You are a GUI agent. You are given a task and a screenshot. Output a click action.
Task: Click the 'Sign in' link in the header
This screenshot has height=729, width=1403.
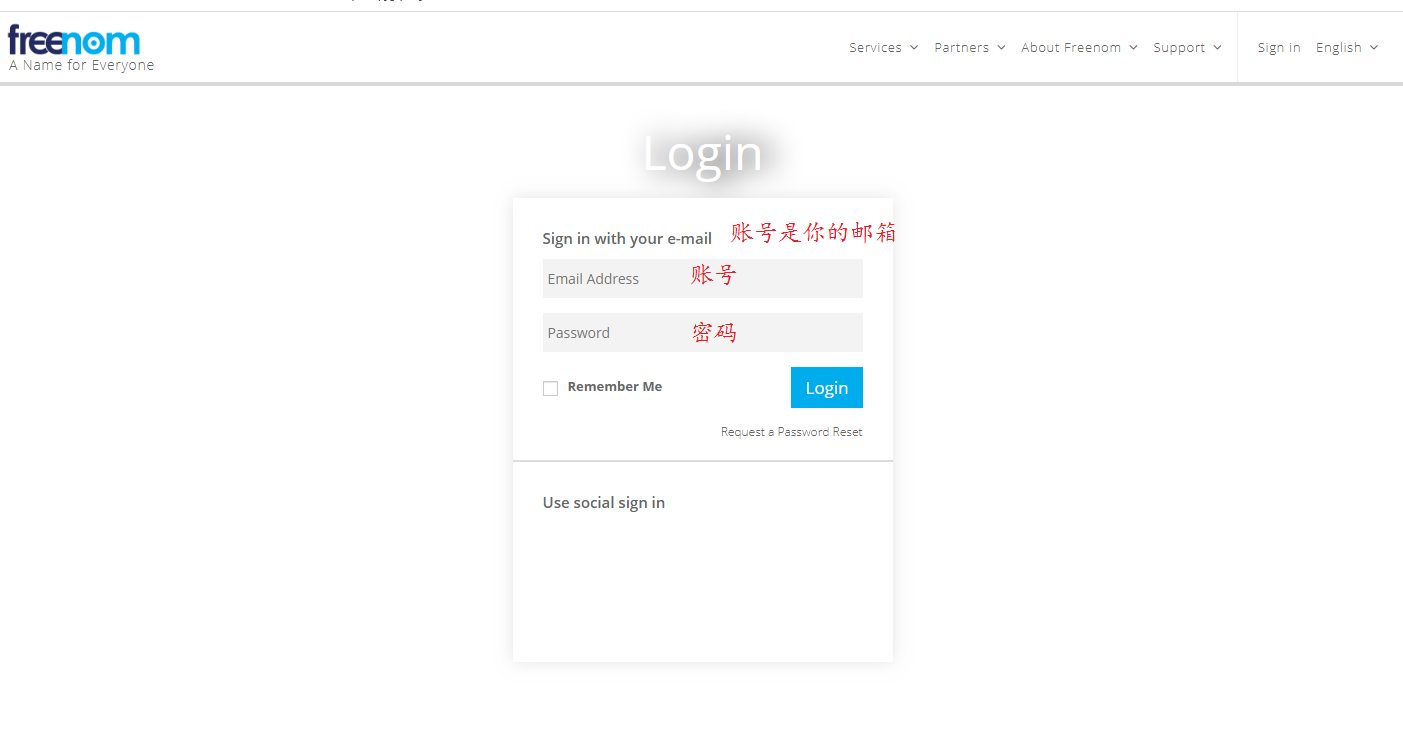[1279, 47]
